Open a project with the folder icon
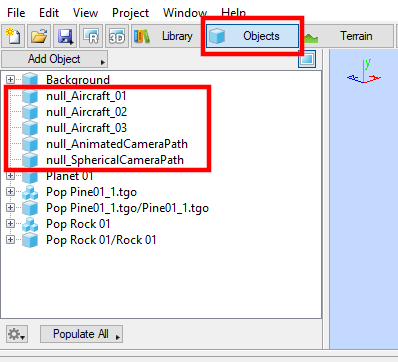This screenshot has height=362, width=398. tap(39, 36)
